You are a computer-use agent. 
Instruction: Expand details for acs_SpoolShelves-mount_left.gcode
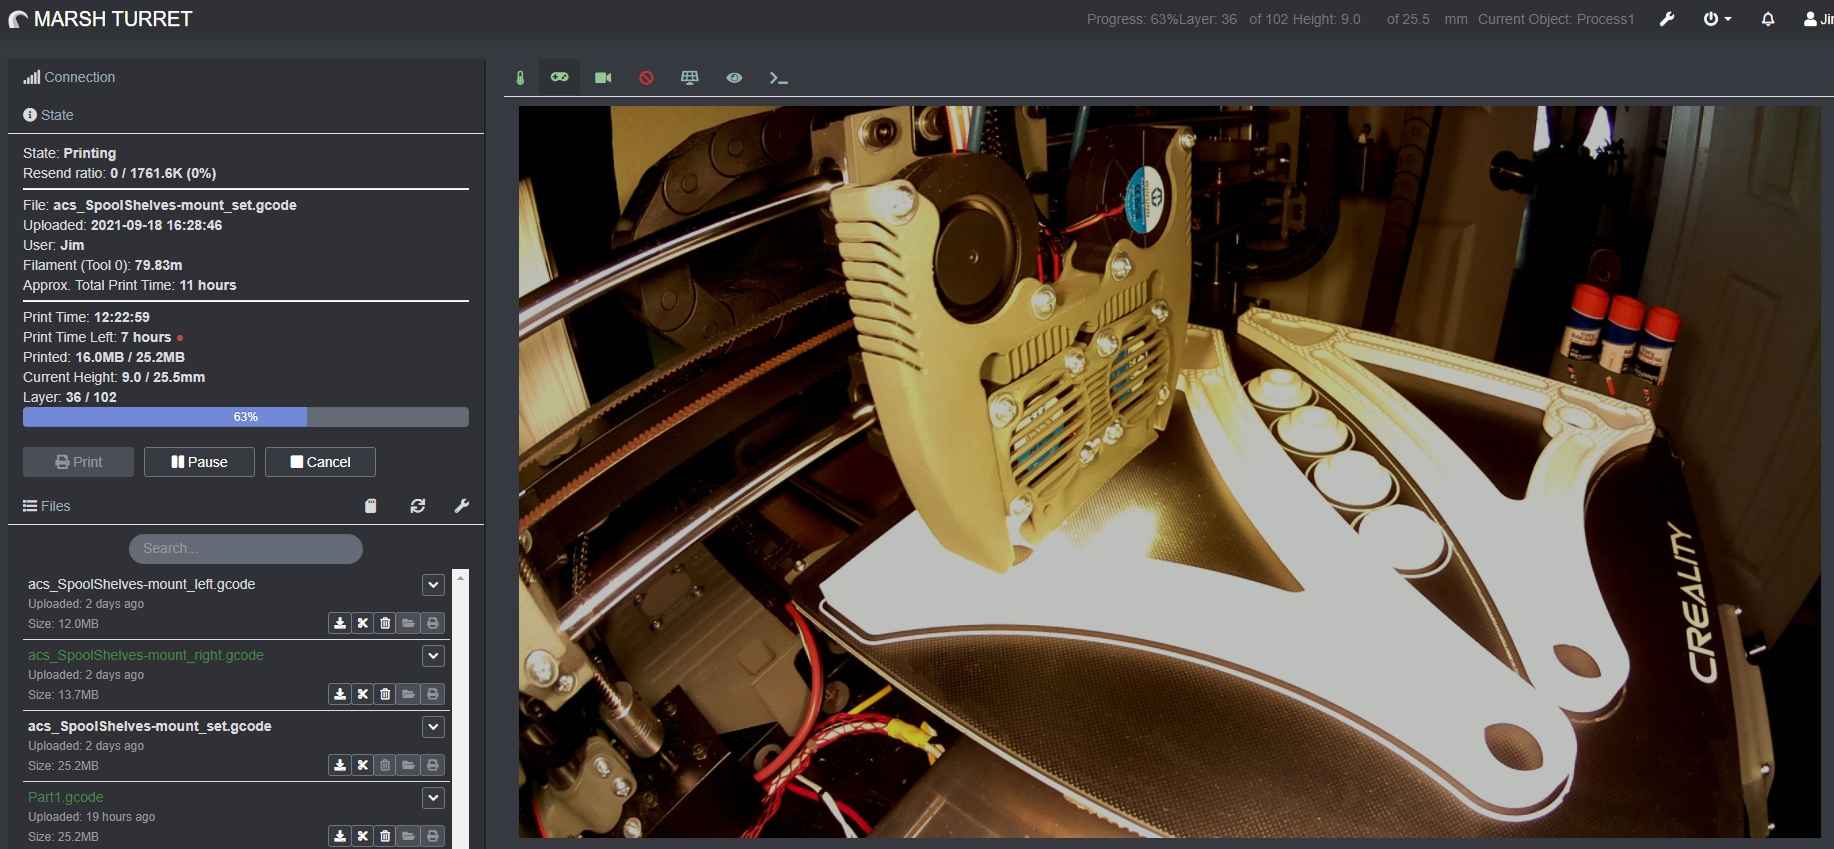point(433,585)
